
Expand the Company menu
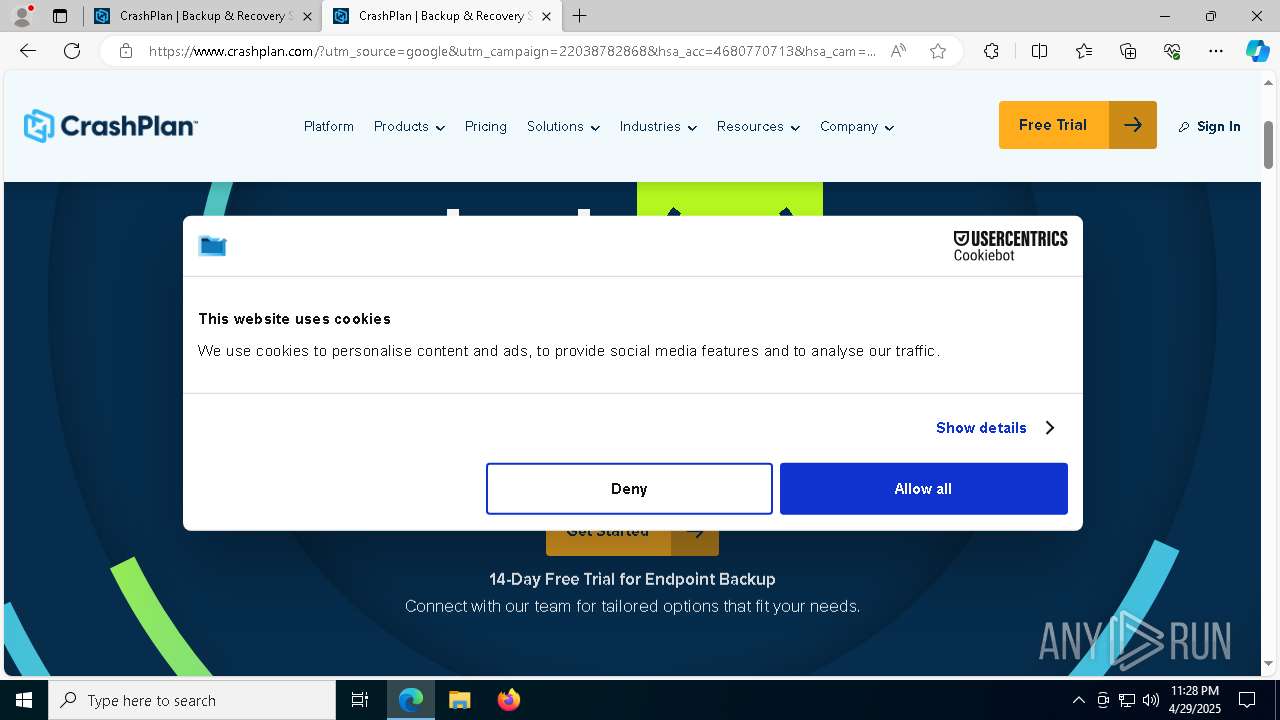pos(857,126)
